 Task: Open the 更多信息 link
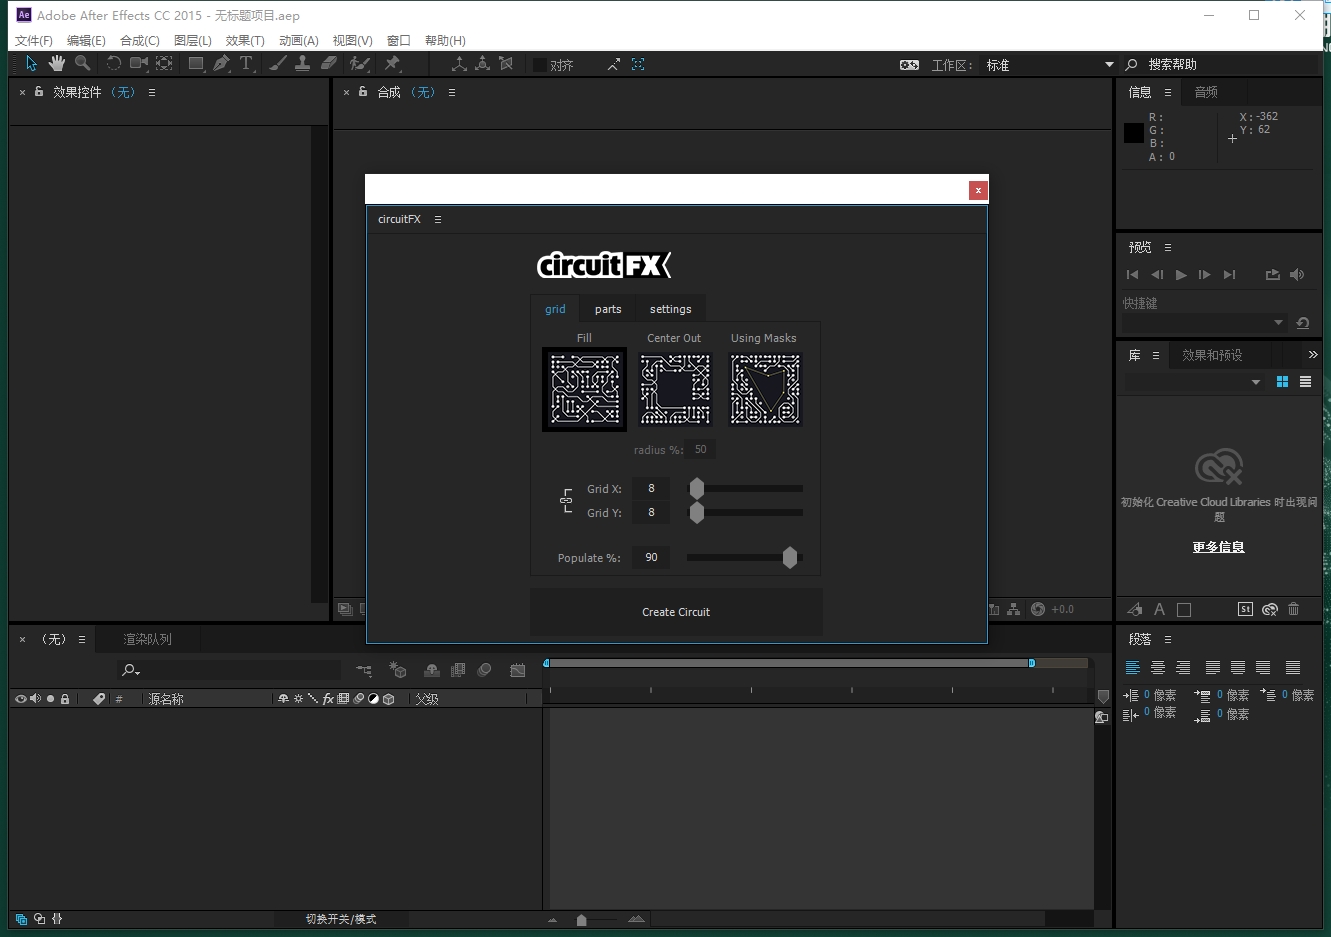pyautogui.click(x=1218, y=547)
